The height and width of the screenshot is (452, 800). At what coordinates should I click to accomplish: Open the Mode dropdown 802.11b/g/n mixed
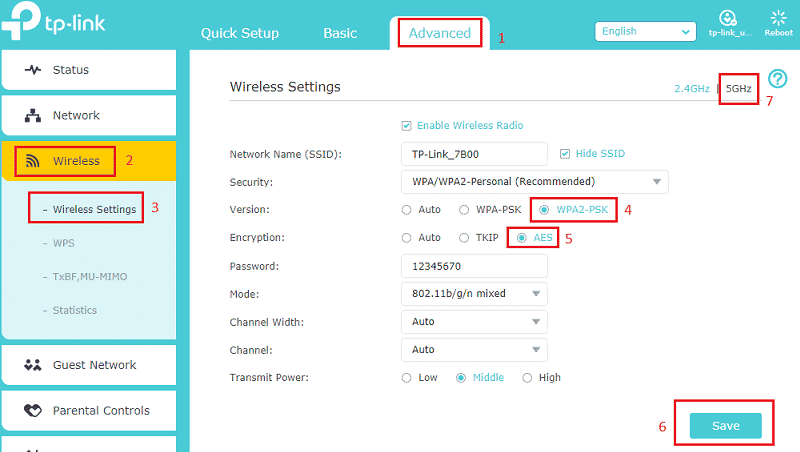pos(474,294)
